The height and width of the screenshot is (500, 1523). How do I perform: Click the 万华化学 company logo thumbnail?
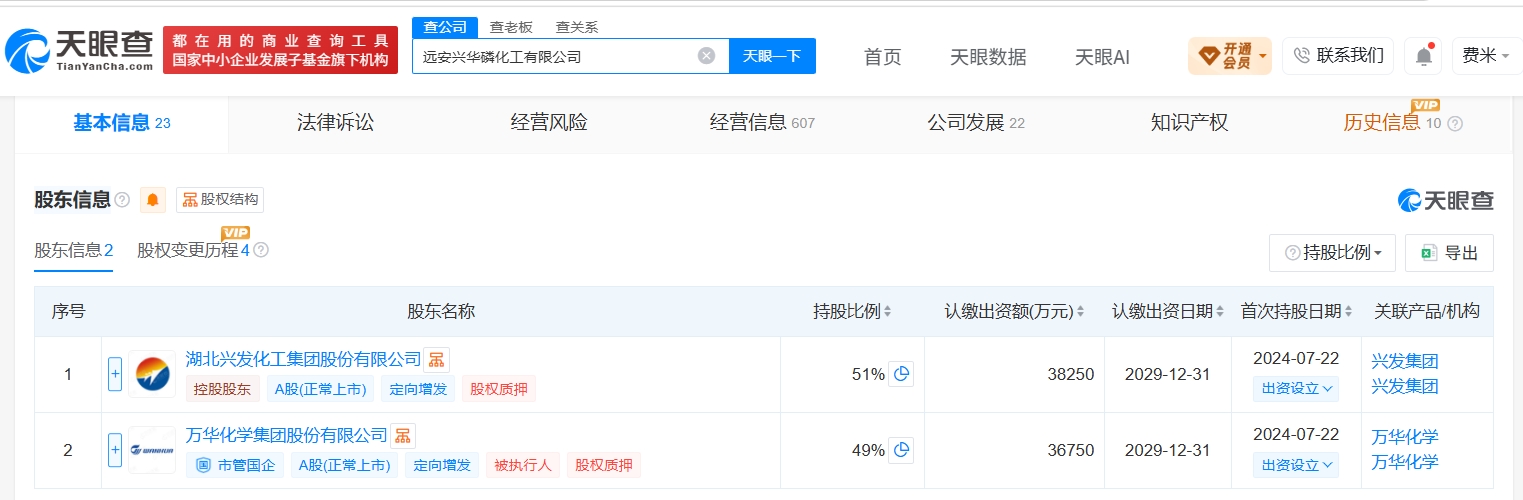point(152,450)
